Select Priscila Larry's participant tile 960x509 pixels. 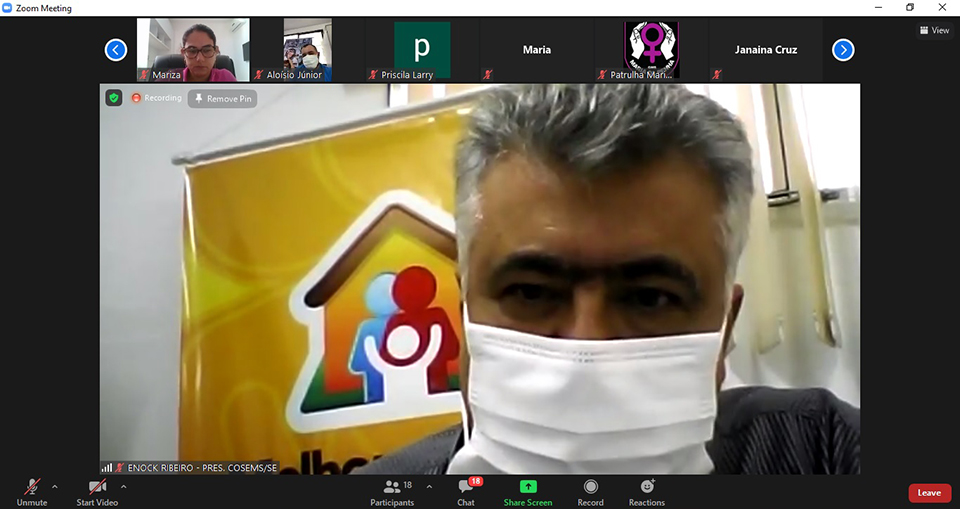tap(421, 49)
